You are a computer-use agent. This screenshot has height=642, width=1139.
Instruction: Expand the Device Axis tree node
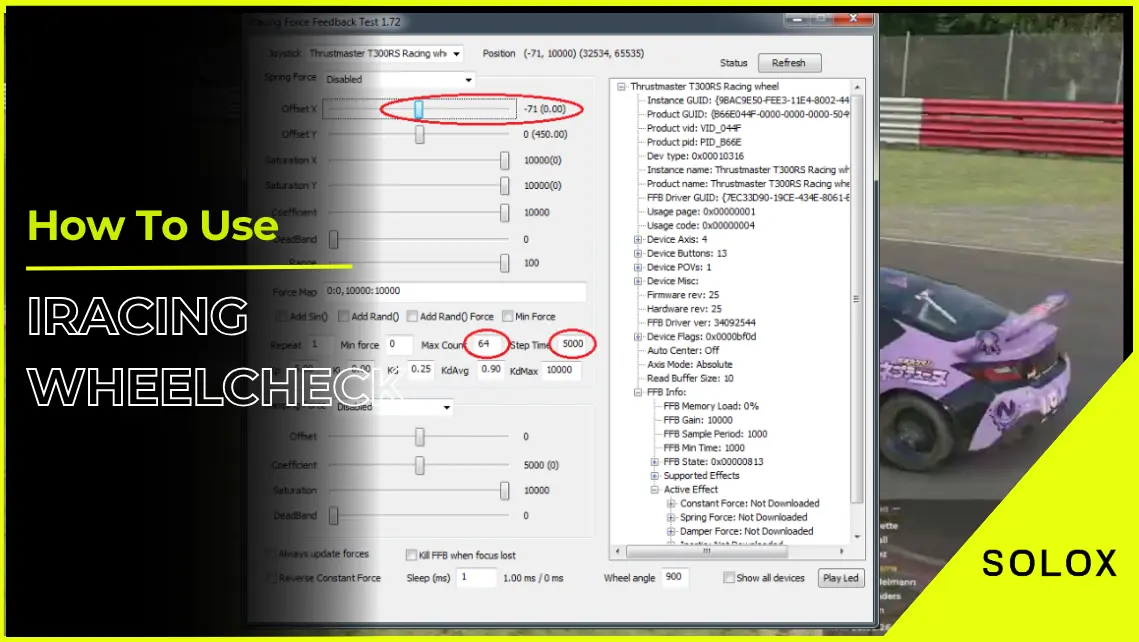[x=638, y=240]
